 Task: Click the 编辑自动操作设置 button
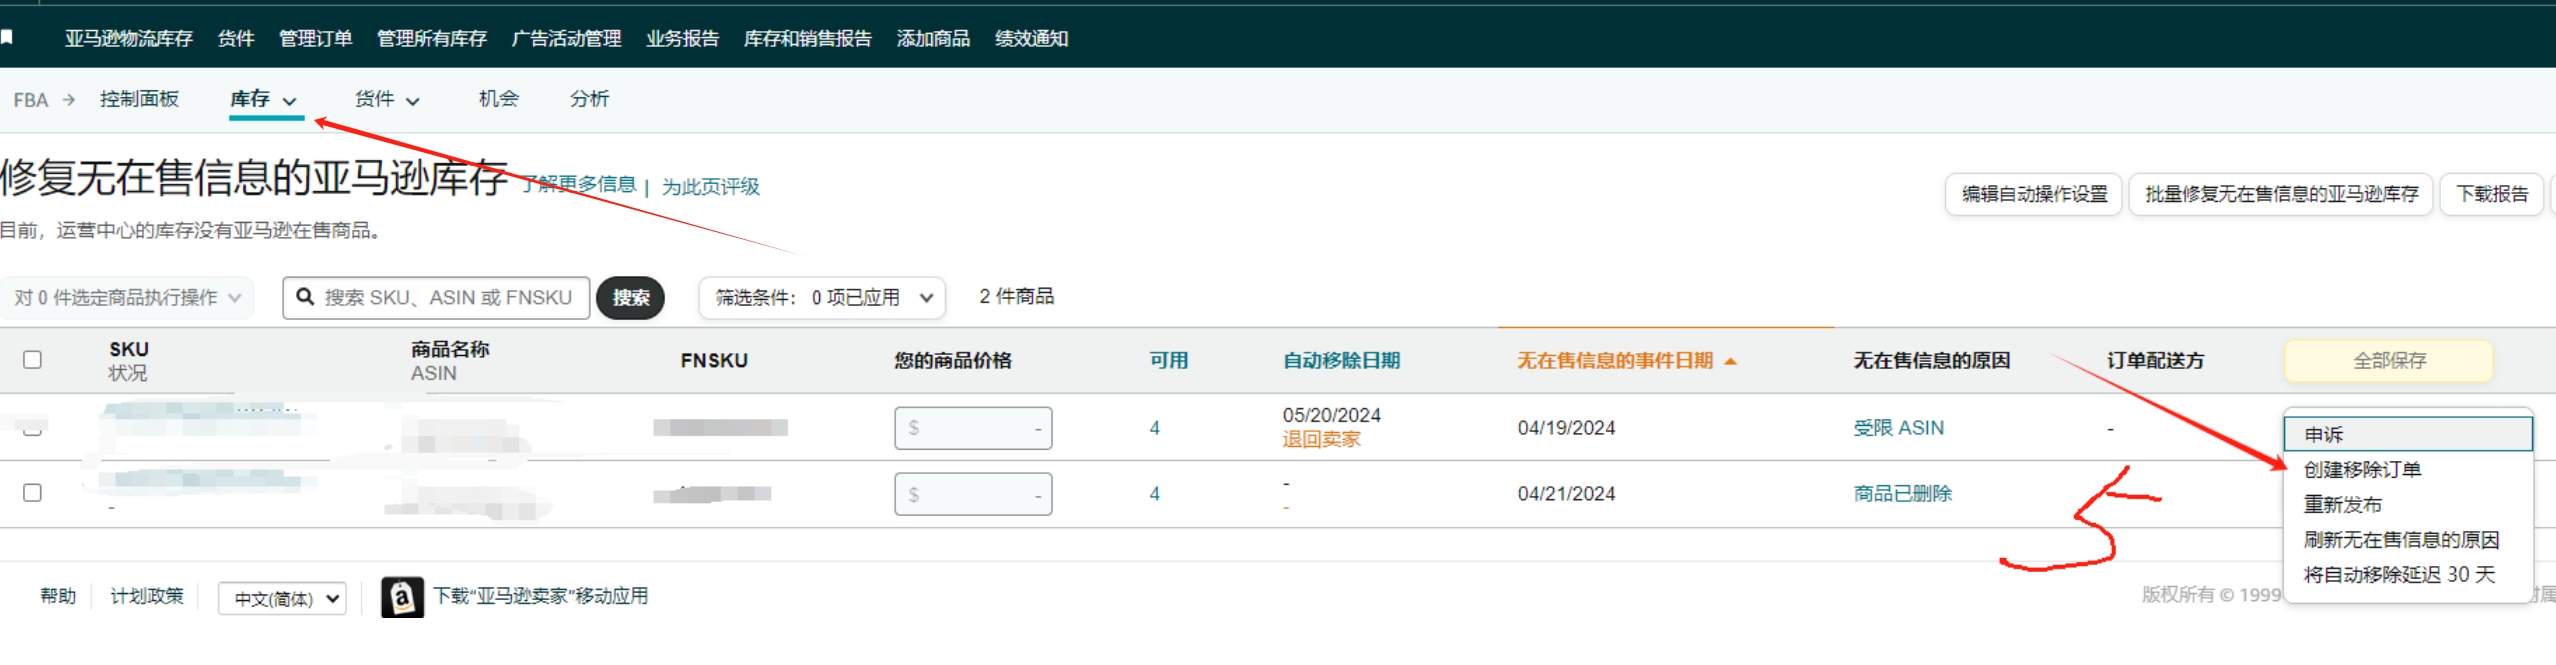(2034, 194)
